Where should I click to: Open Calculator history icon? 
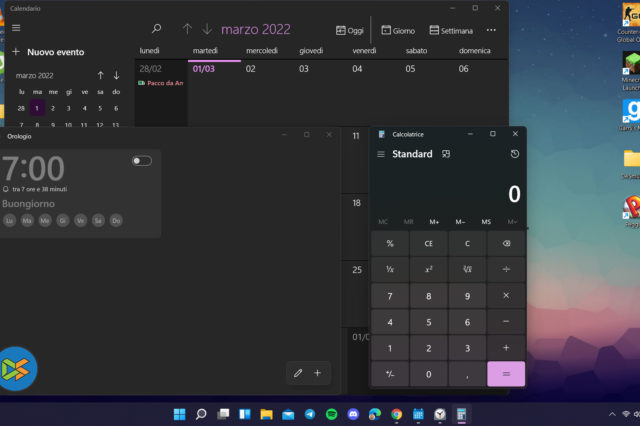tap(515, 154)
